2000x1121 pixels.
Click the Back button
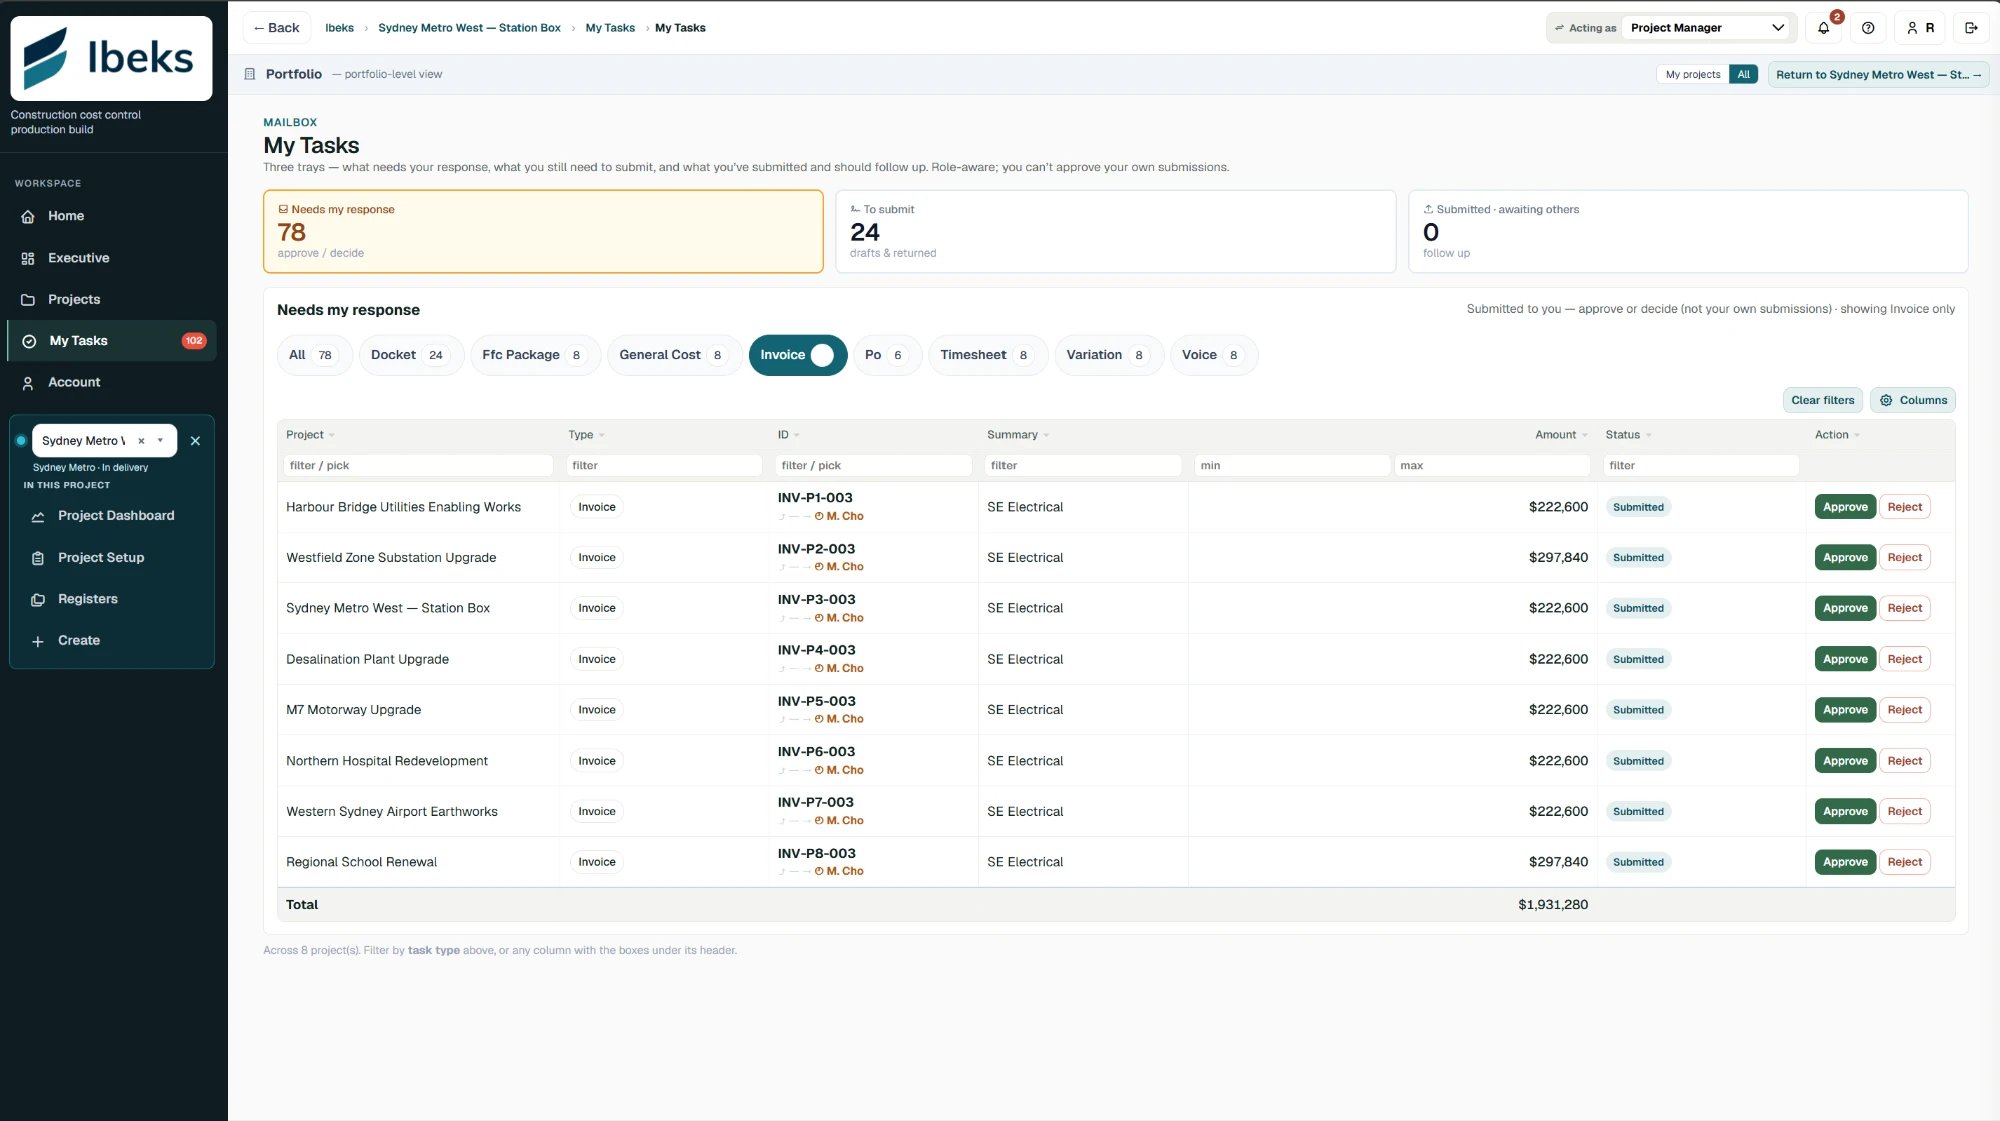pyautogui.click(x=276, y=28)
